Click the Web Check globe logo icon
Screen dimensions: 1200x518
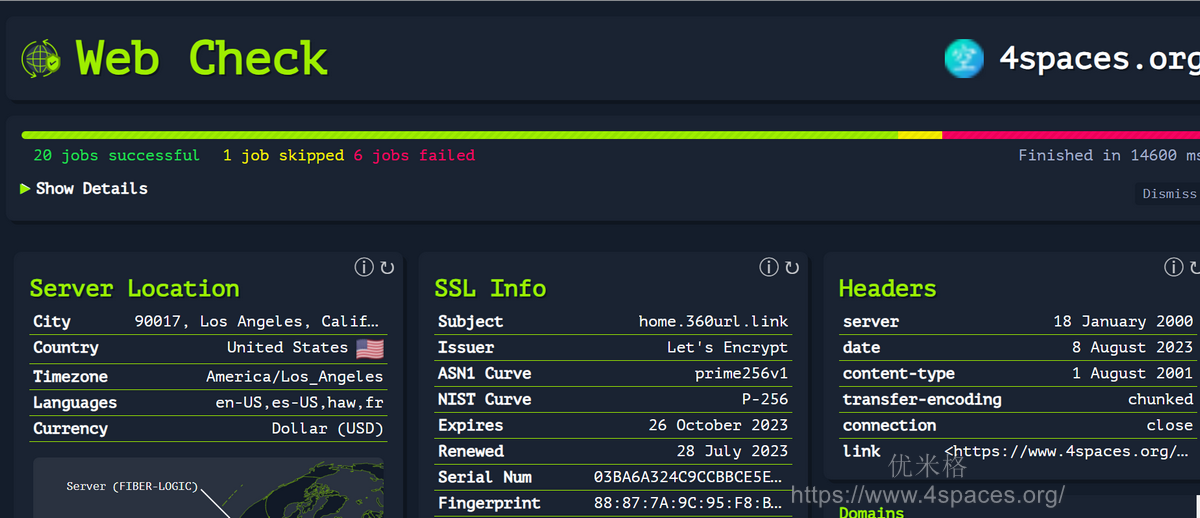pyautogui.click(x=41, y=59)
